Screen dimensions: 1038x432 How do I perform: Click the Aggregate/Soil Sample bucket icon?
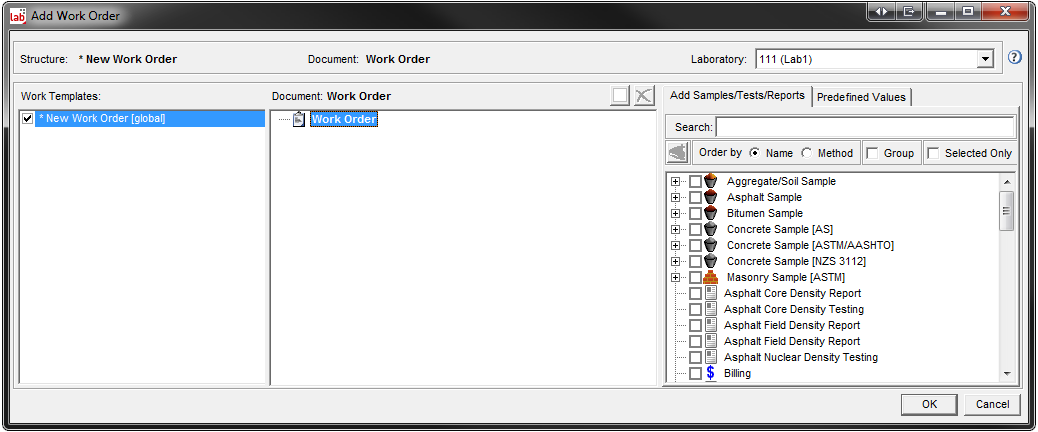click(711, 181)
